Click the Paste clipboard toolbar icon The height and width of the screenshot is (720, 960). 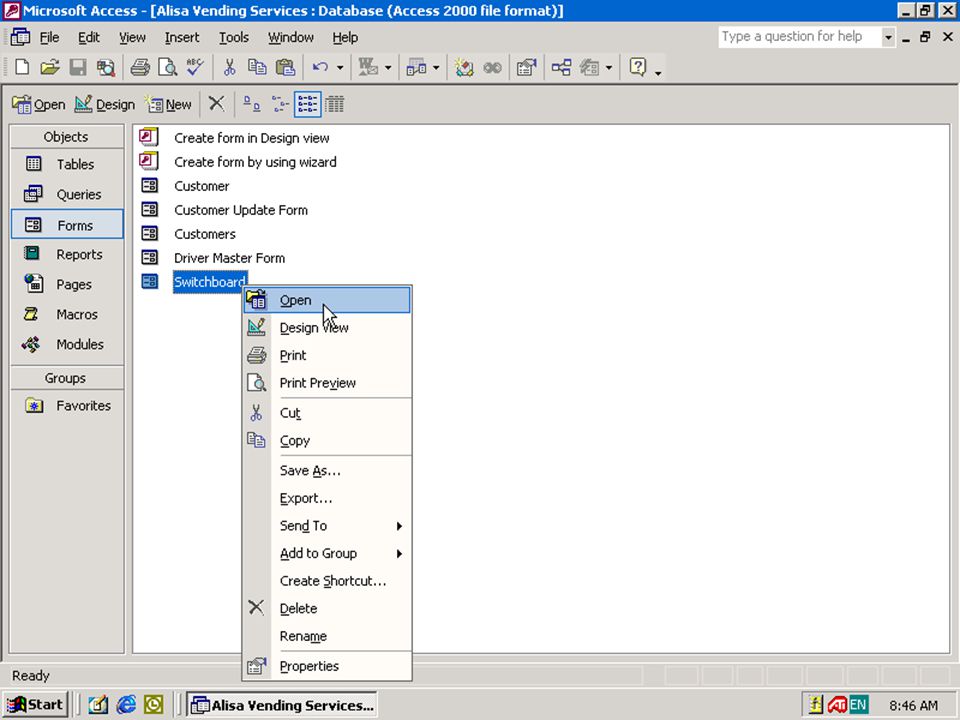[x=285, y=67]
